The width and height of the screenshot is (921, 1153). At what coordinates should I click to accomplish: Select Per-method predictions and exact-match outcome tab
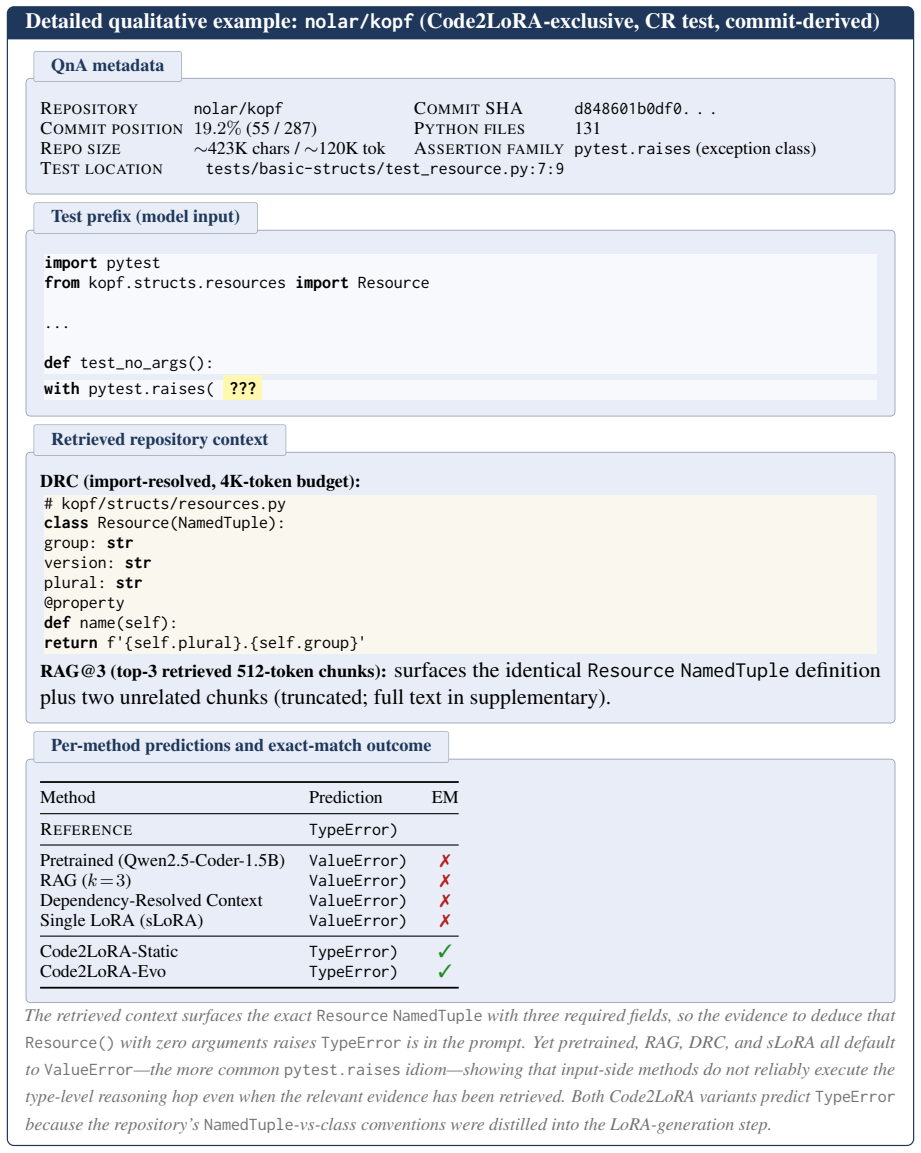pyautogui.click(x=241, y=746)
